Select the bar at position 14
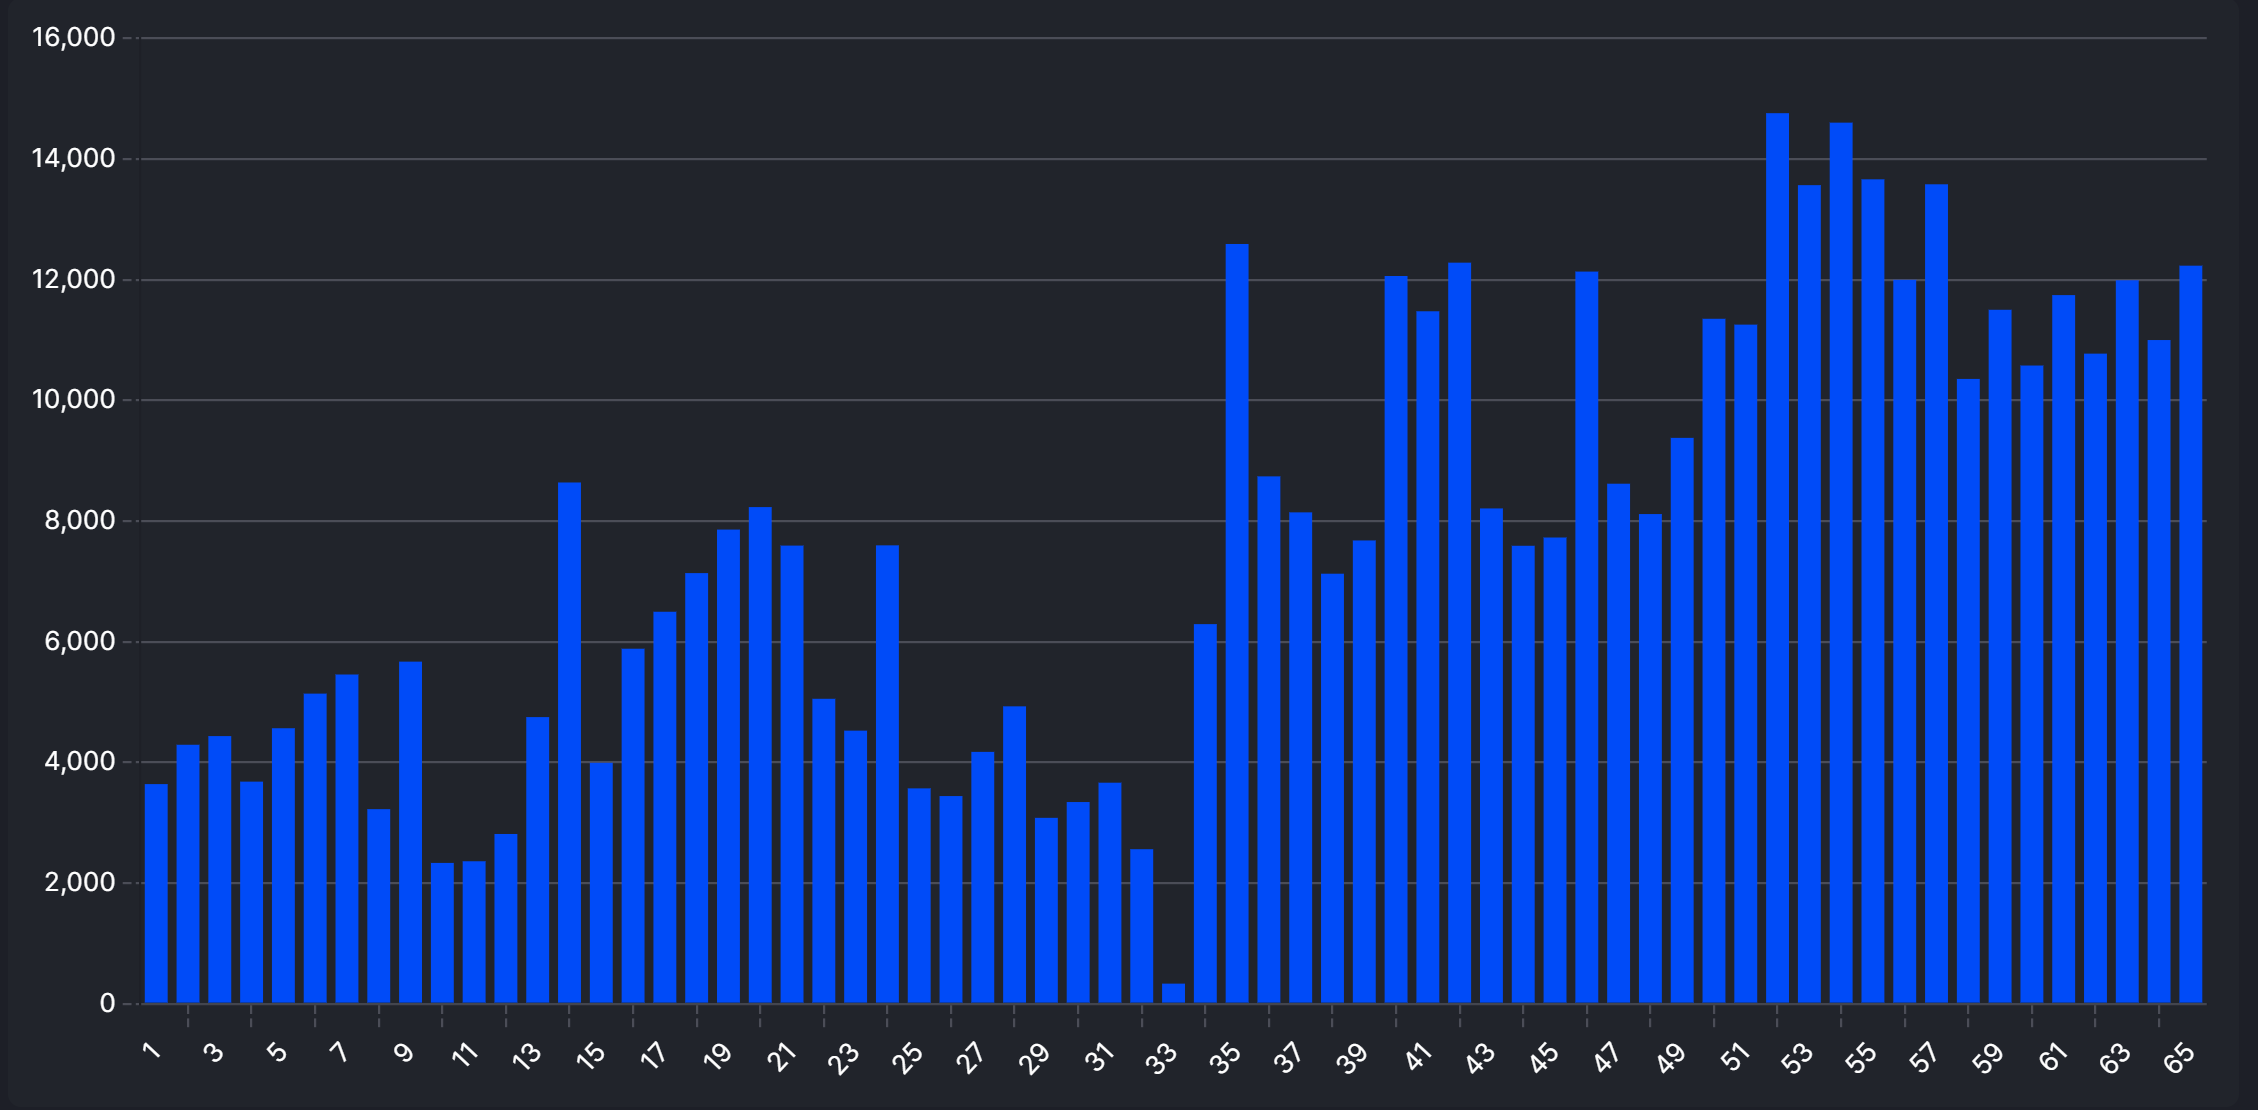This screenshot has height=1110, width=2258. [x=569, y=742]
